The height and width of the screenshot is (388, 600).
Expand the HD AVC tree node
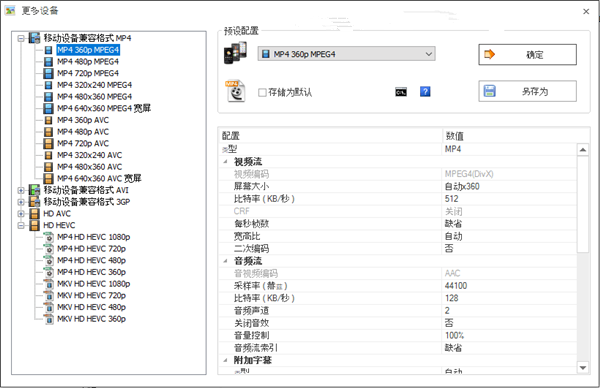[x=21, y=214]
